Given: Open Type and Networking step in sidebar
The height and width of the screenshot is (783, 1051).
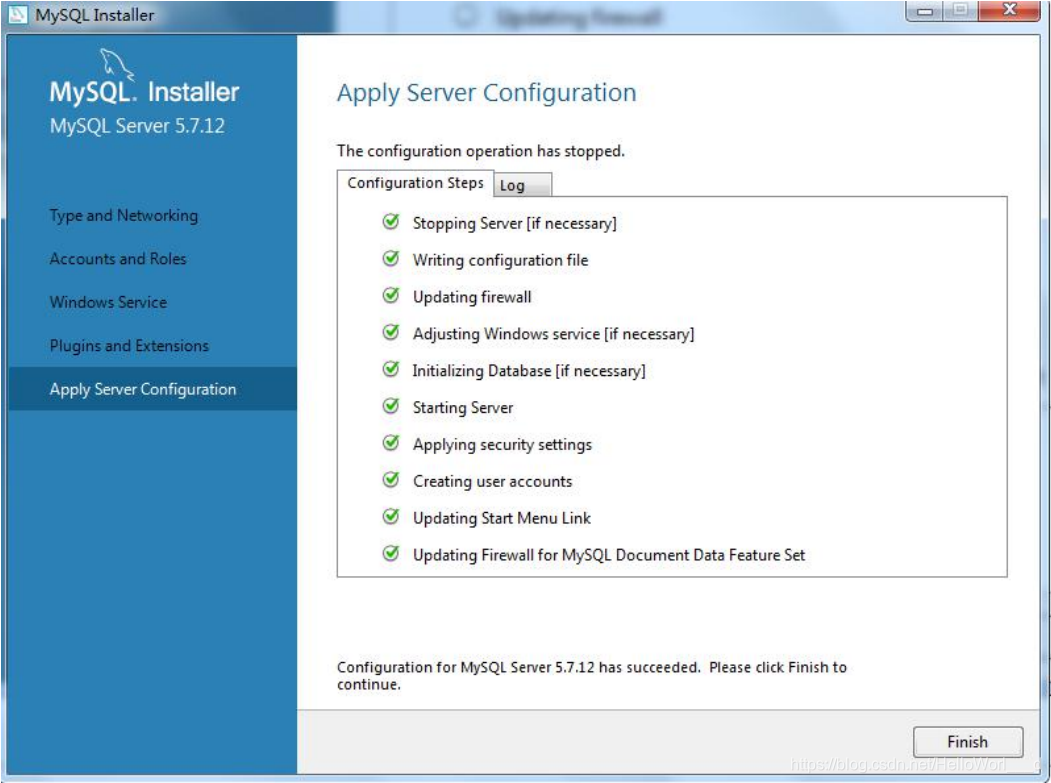Looking at the screenshot, I should pos(124,215).
